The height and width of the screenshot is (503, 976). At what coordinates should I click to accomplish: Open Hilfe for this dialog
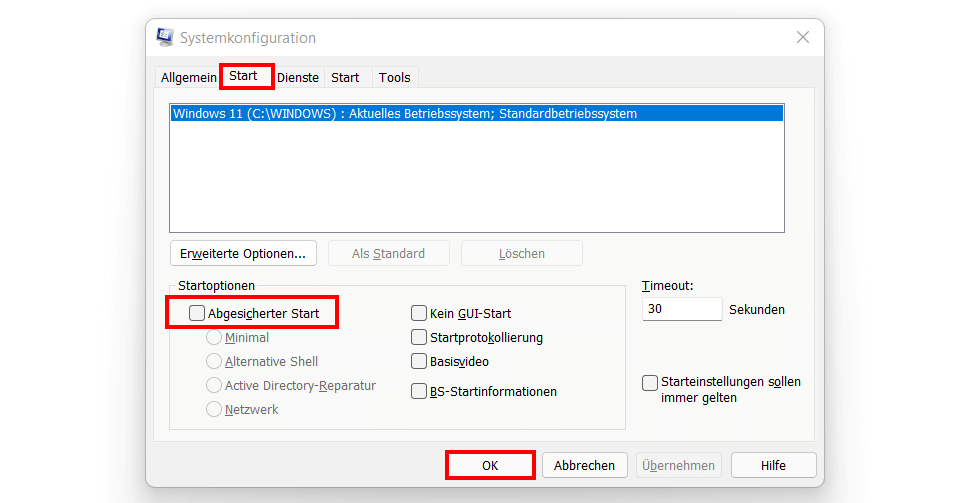pyautogui.click(x=772, y=465)
